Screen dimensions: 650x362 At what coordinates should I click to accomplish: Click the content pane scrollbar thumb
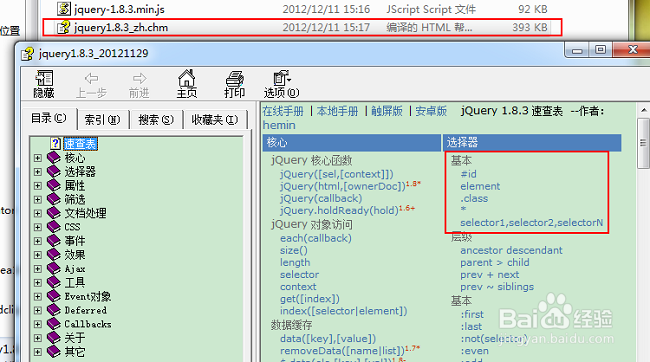pyautogui.click(x=643, y=143)
